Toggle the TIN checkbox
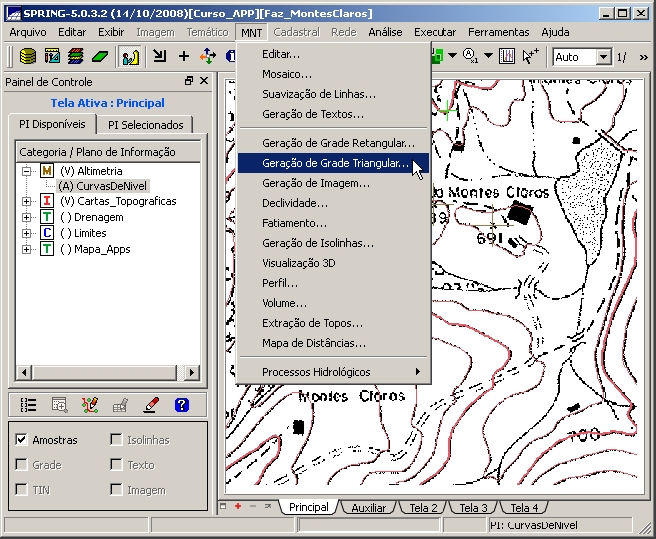This screenshot has width=656, height=539. [22, 490]
